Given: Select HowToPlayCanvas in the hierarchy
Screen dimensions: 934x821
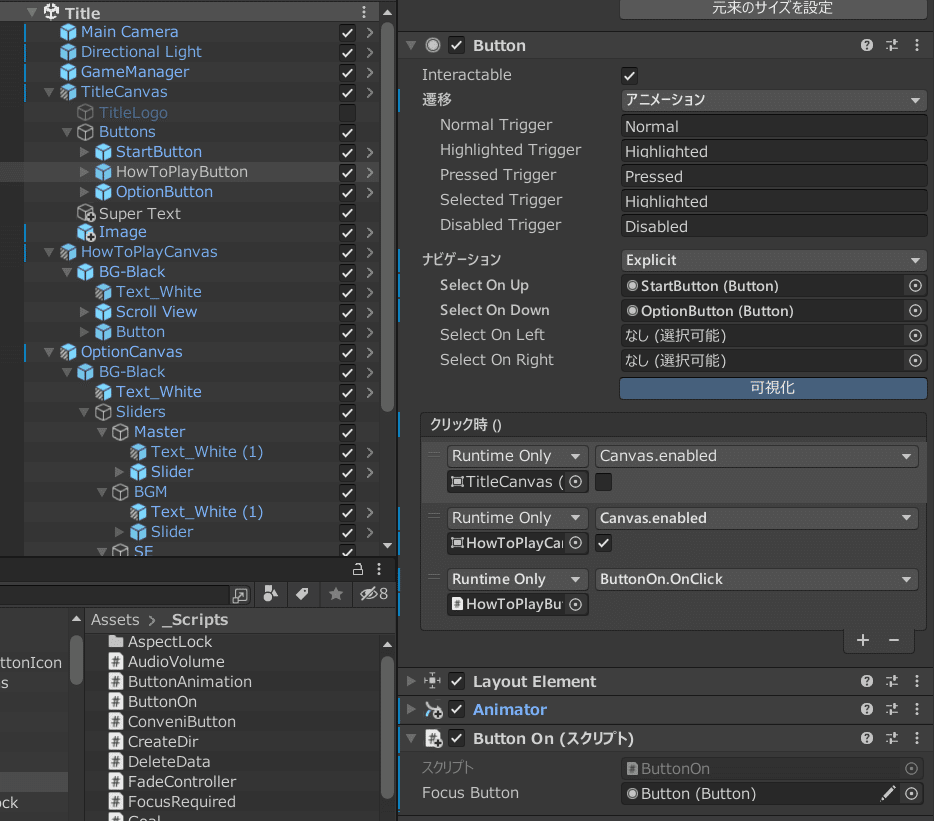Looking at the screenshot, I should click(x=149, y=252).
